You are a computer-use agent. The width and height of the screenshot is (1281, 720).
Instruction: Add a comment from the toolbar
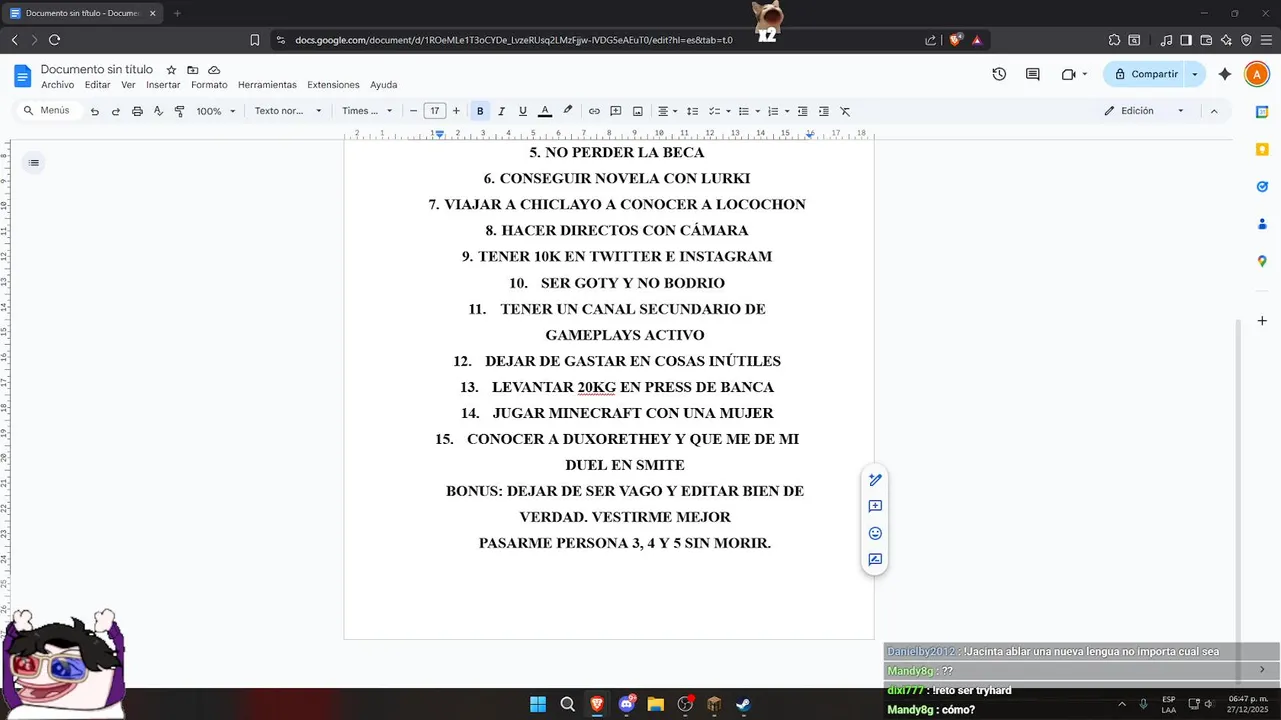coord(616,111)
